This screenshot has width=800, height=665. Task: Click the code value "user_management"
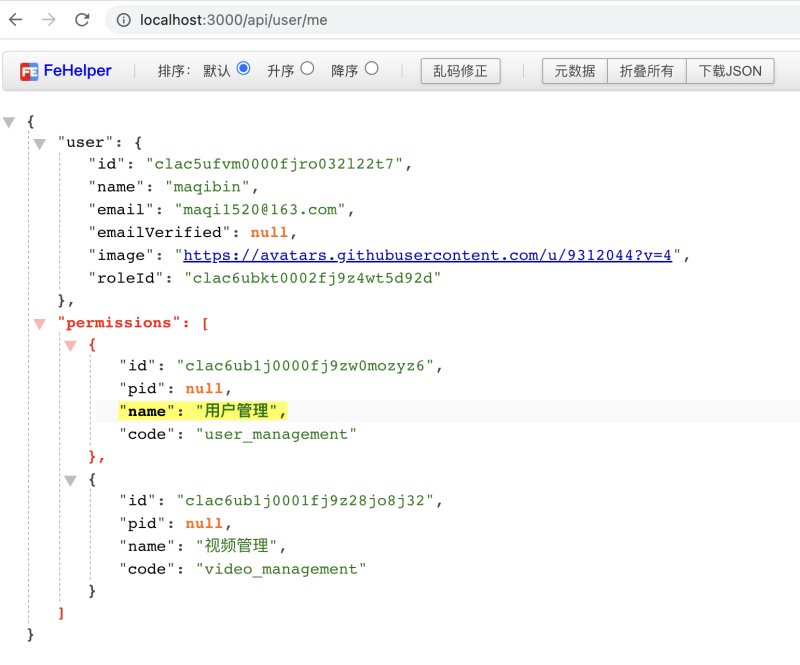(276, 434)
